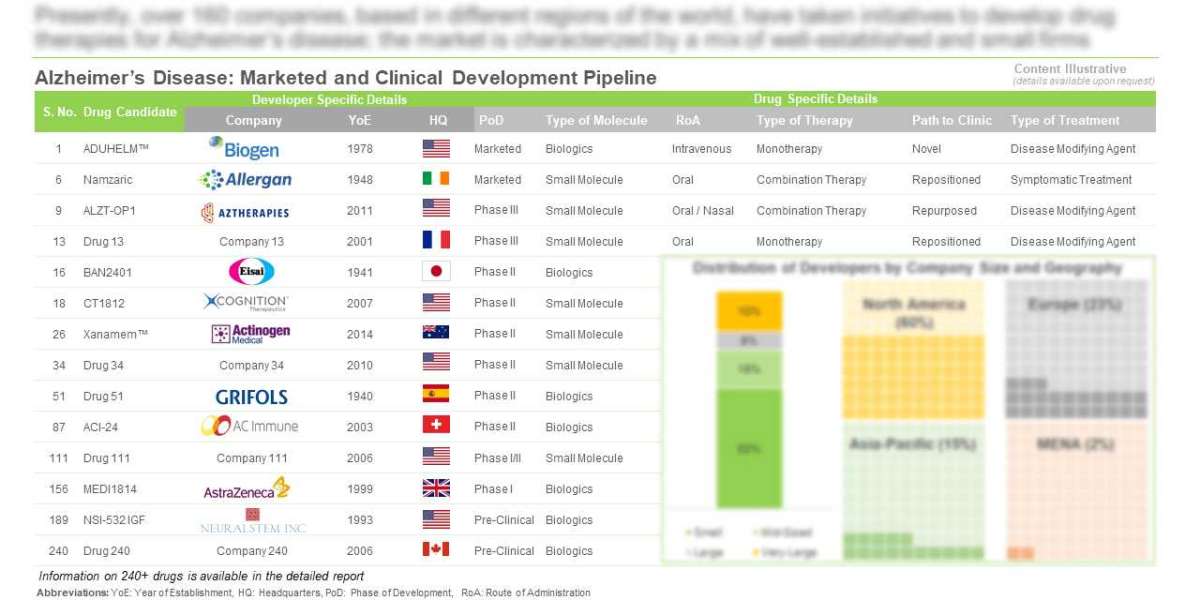Click the "Company 240" cell
The image size is (1200, 600).
[251, 552]
